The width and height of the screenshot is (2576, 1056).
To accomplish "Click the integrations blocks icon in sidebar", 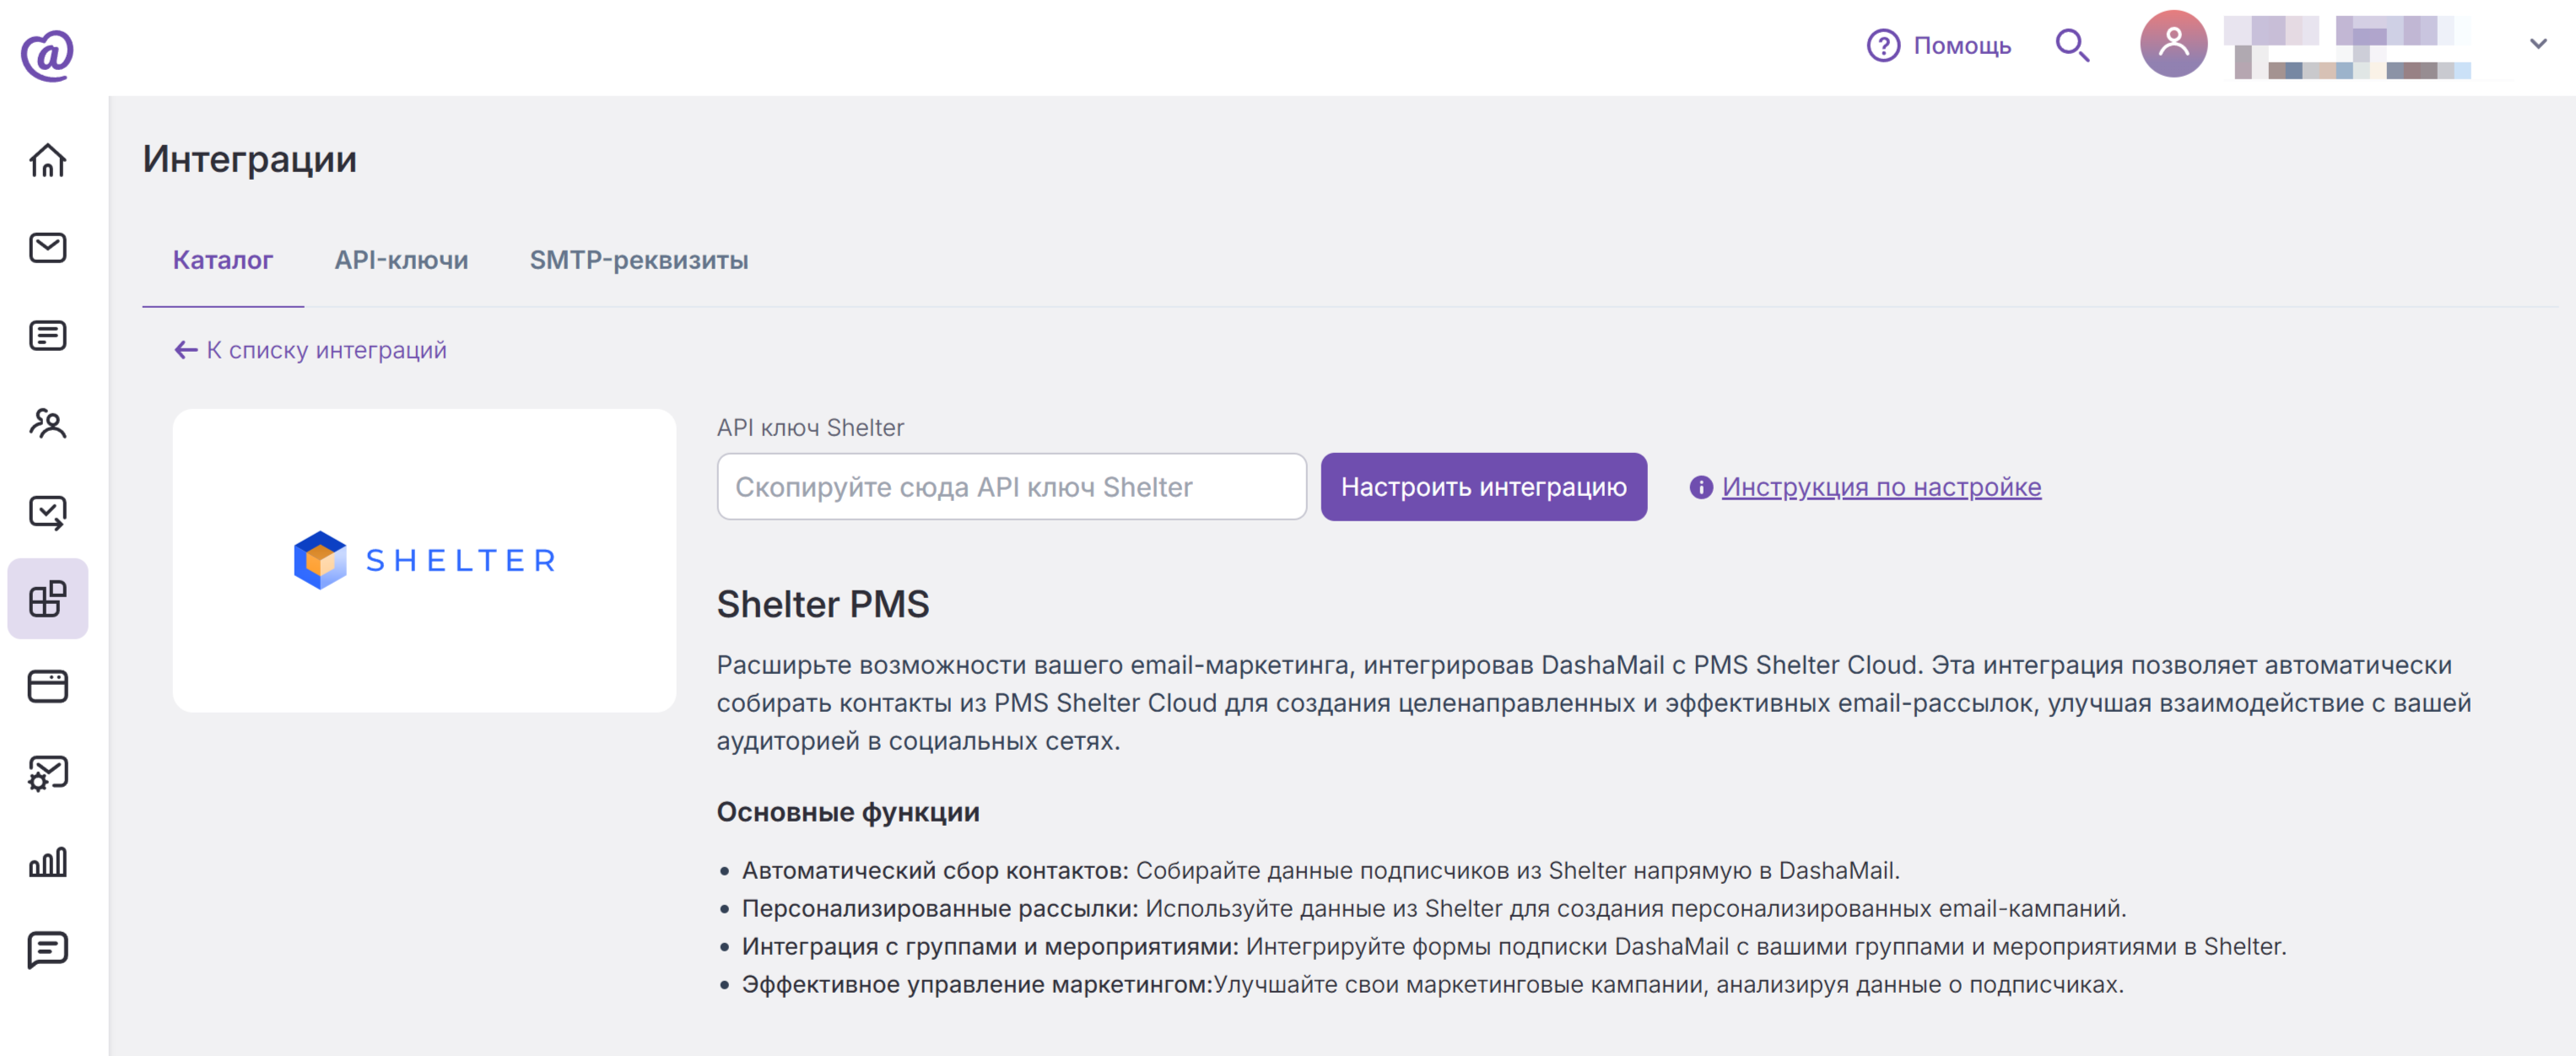I will (47, 599).
